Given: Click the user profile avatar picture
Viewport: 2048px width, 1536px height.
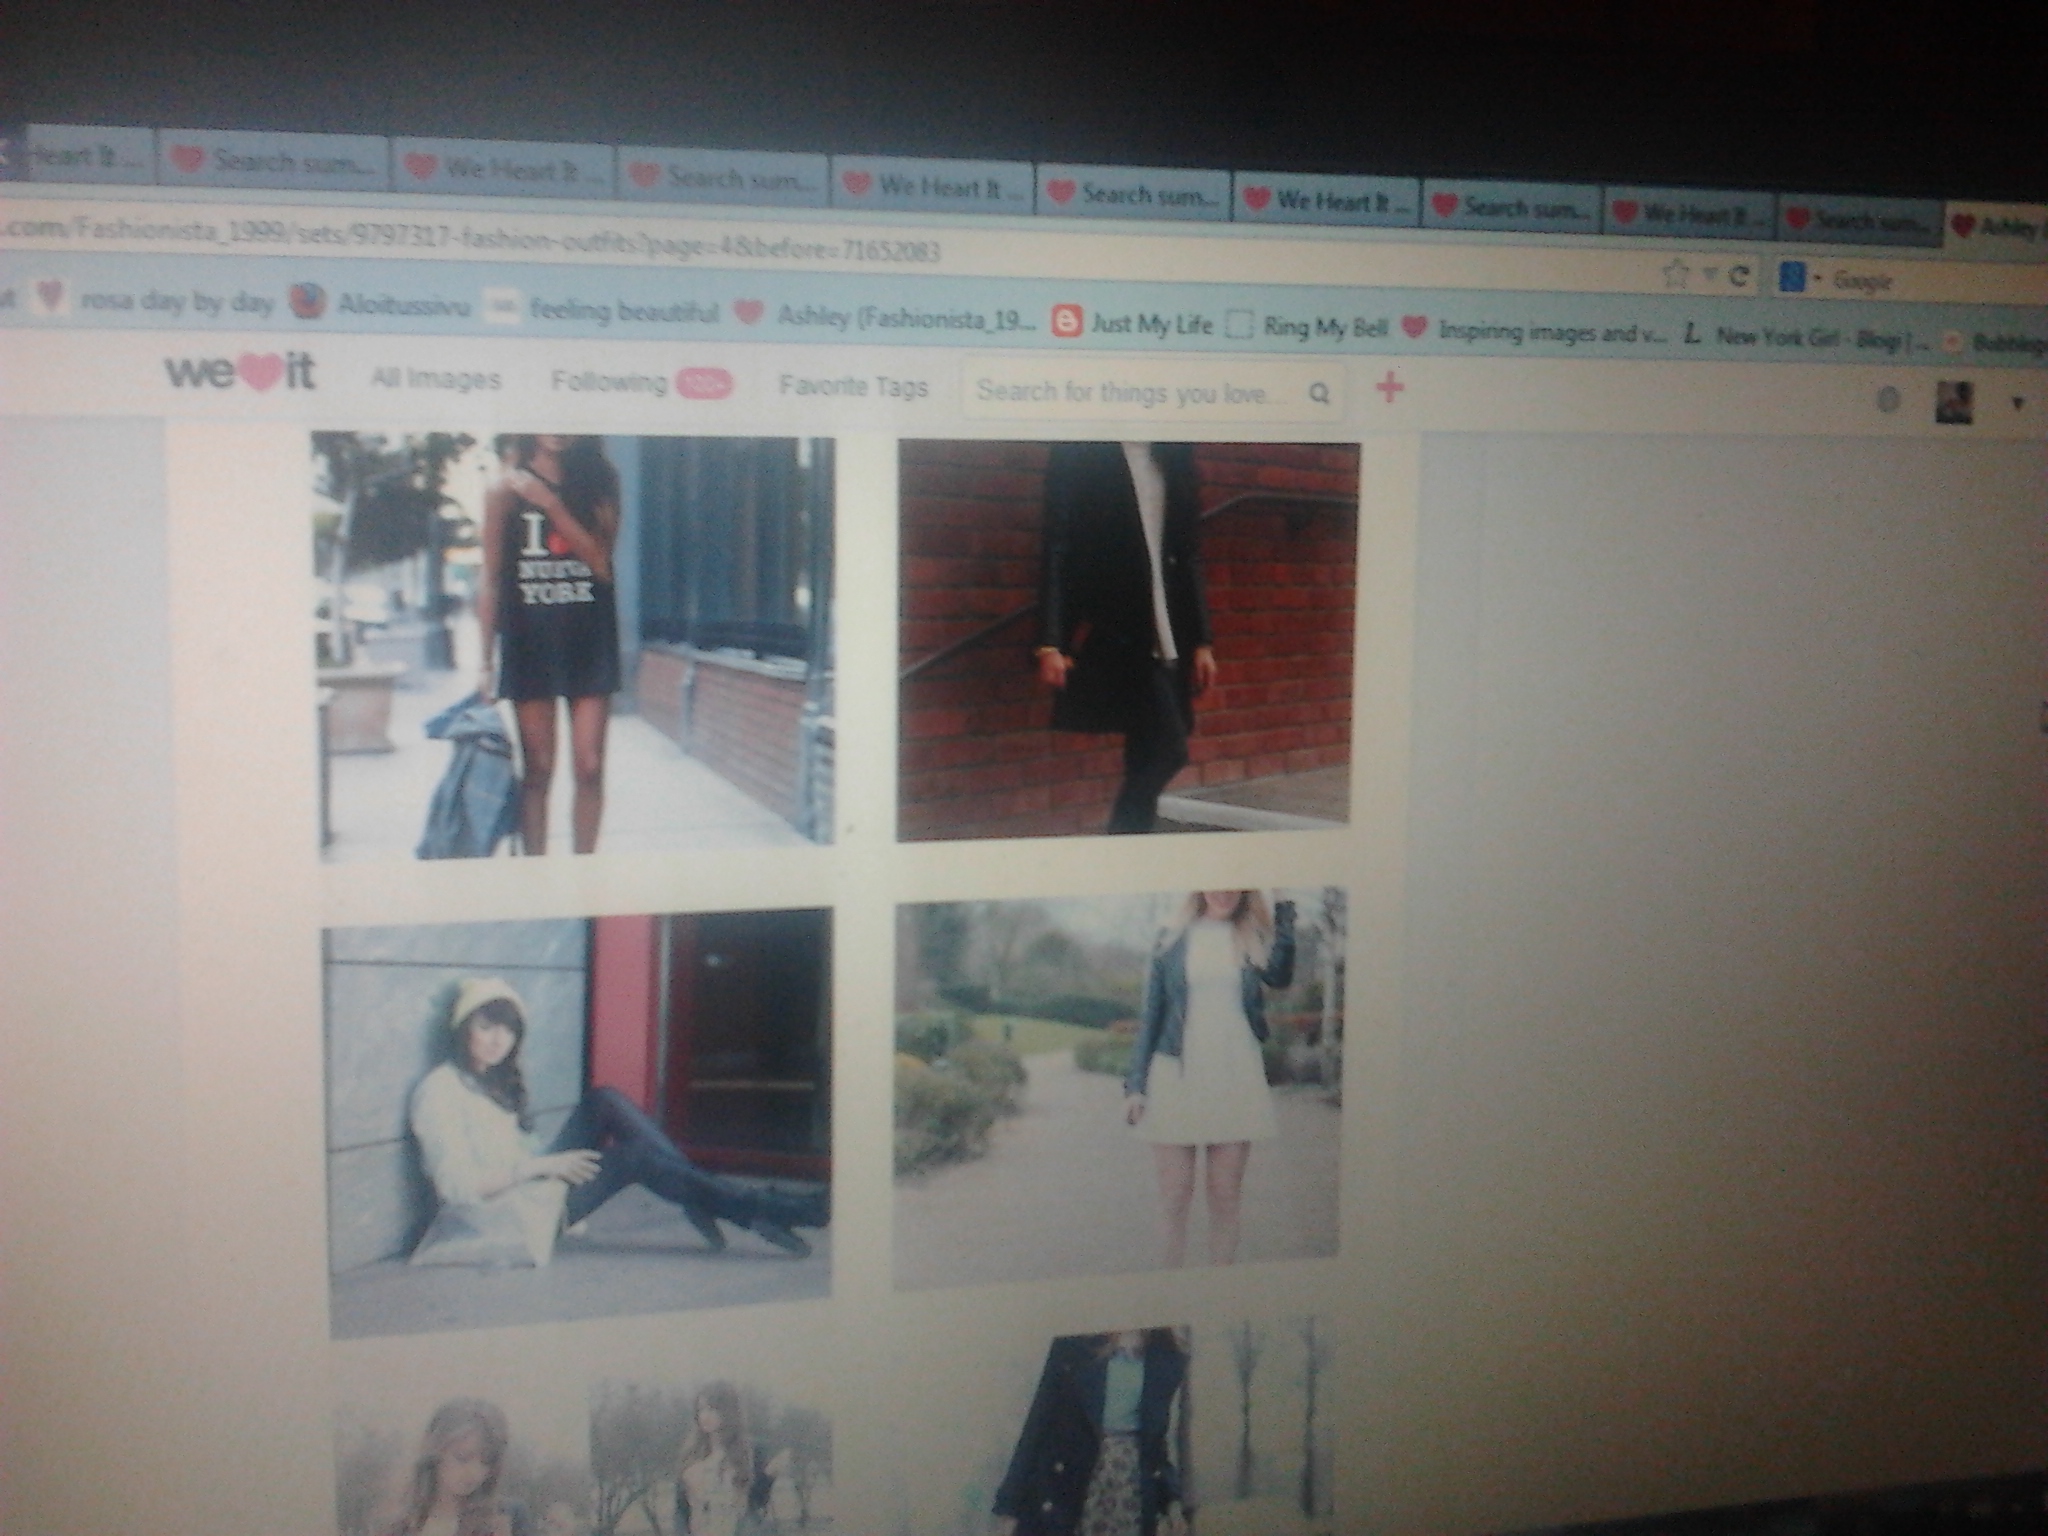Looking at the screenshot, I should (1954, 403).
